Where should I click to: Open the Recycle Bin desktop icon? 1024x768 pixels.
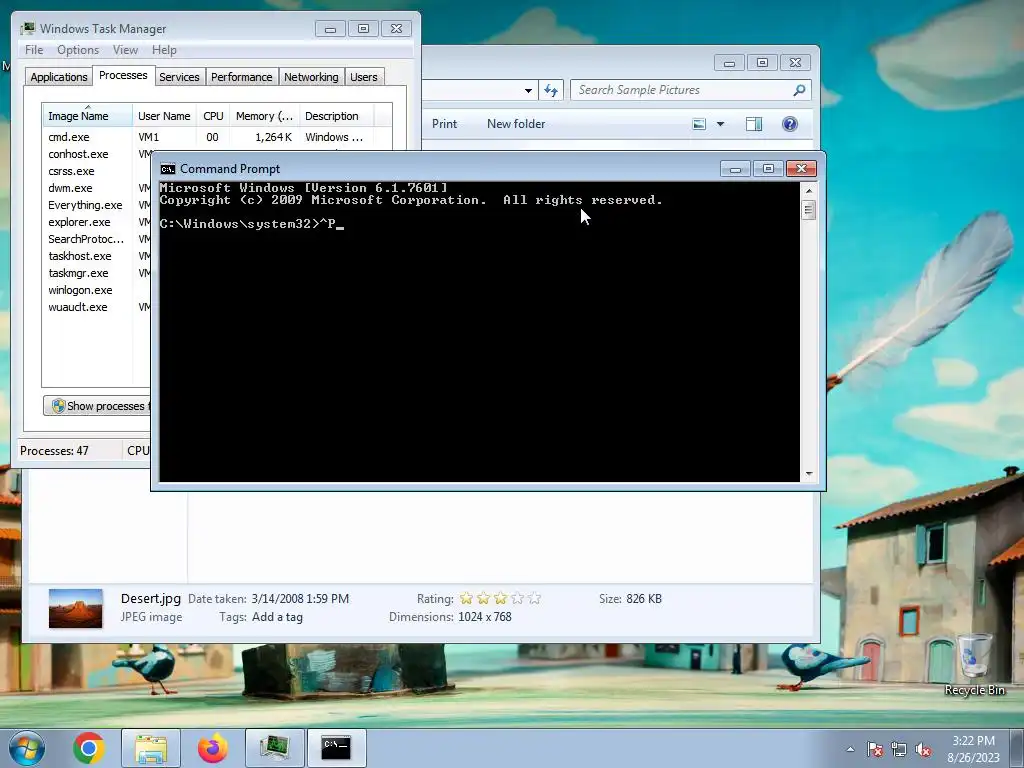pyautogui.click(x=974, y=665)
